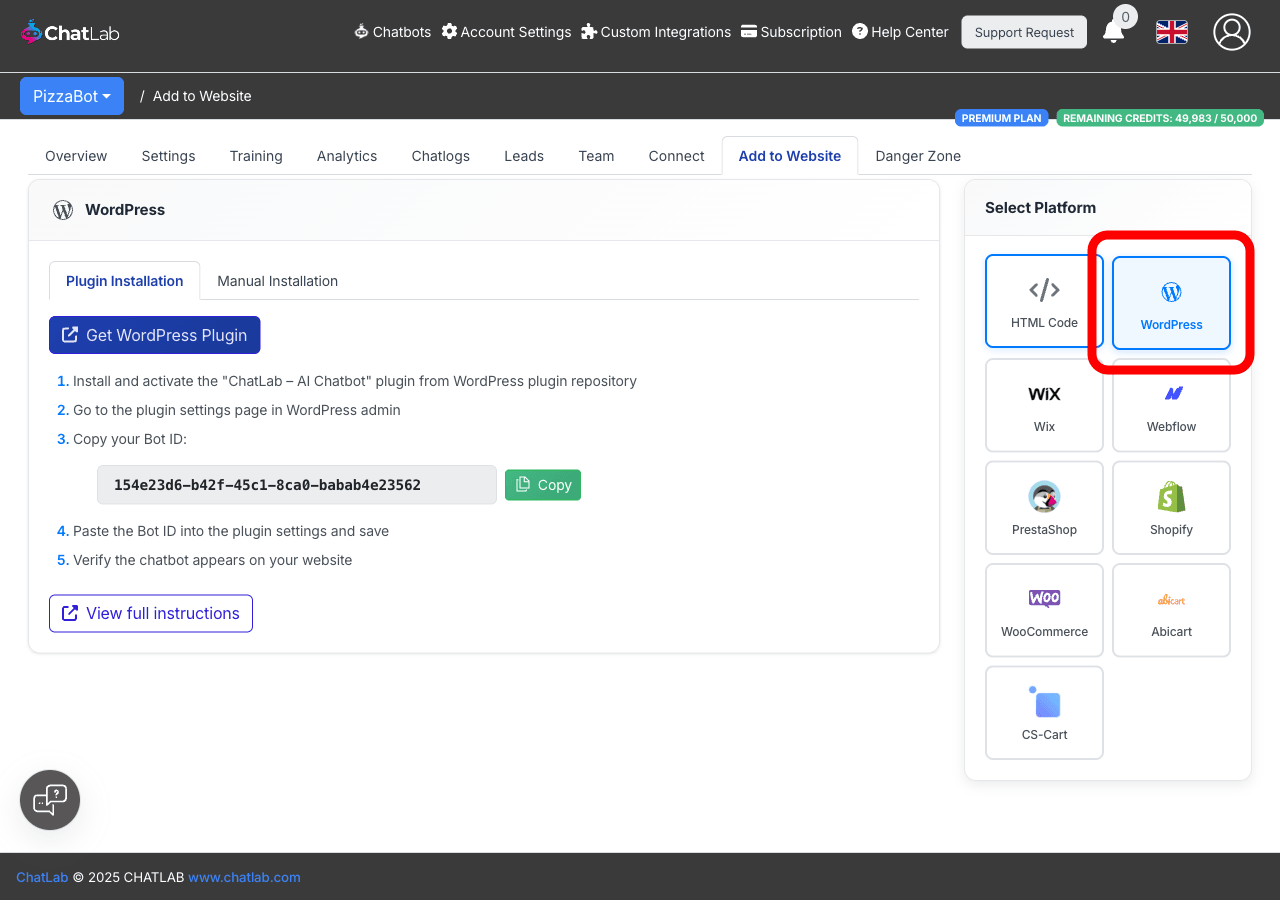Open the Danger Zone tab
Screen dimensions: 1280x900
[x=917, y=156]
